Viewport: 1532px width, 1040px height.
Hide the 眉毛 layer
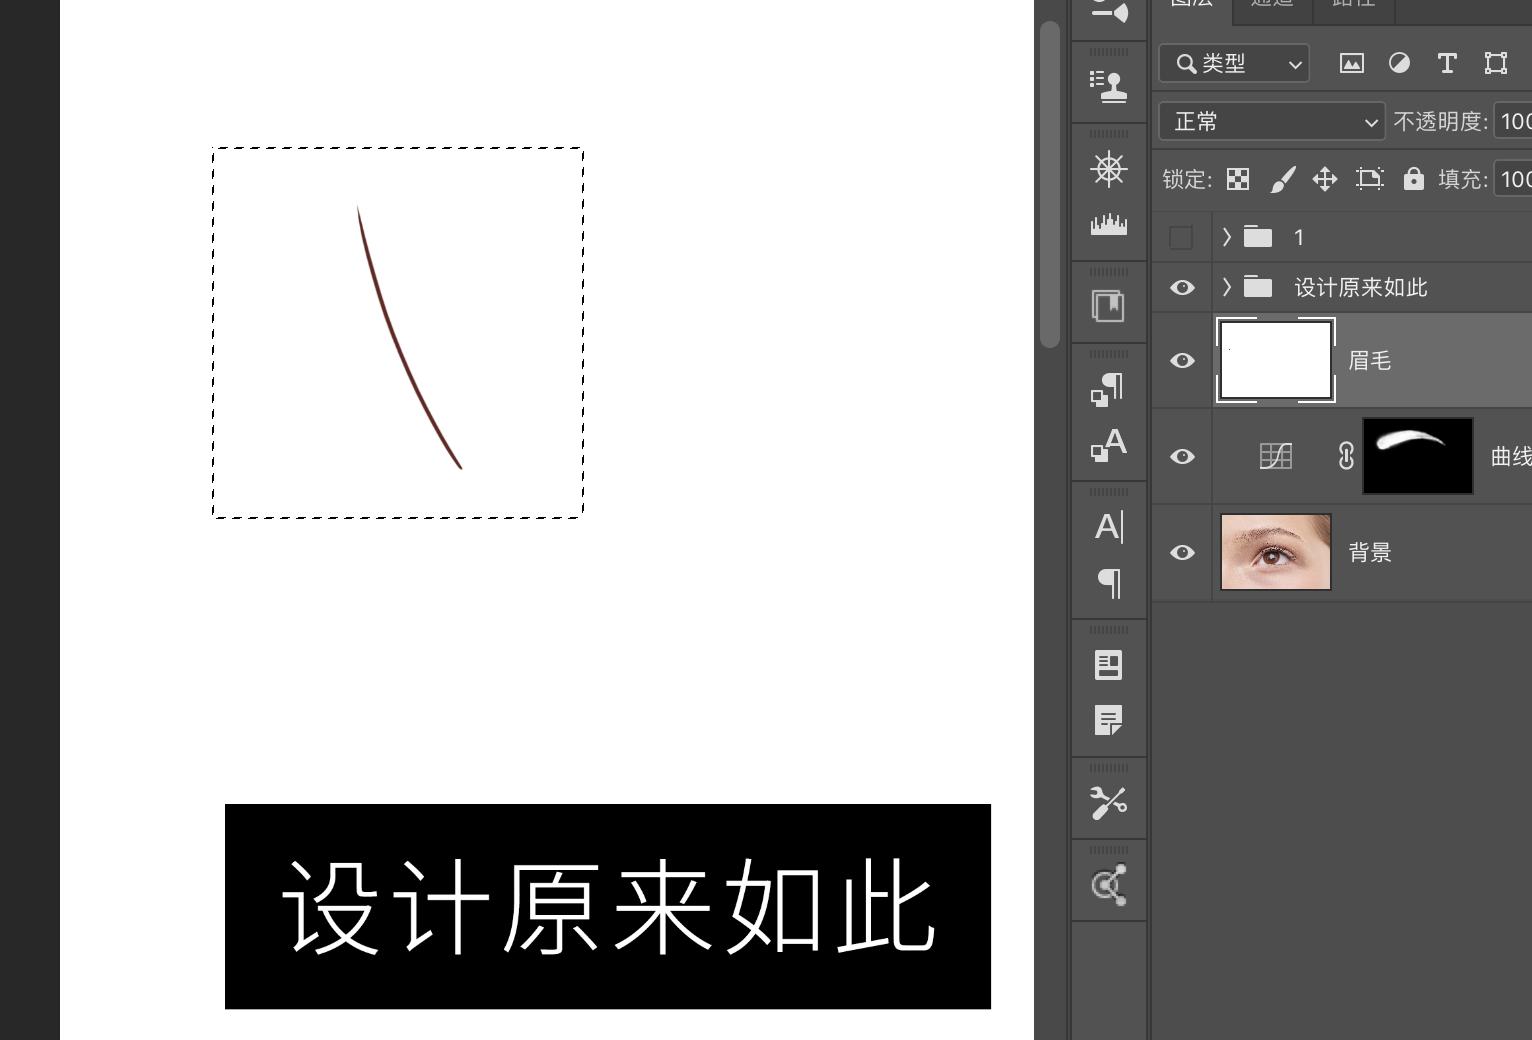click(1182, 360)
